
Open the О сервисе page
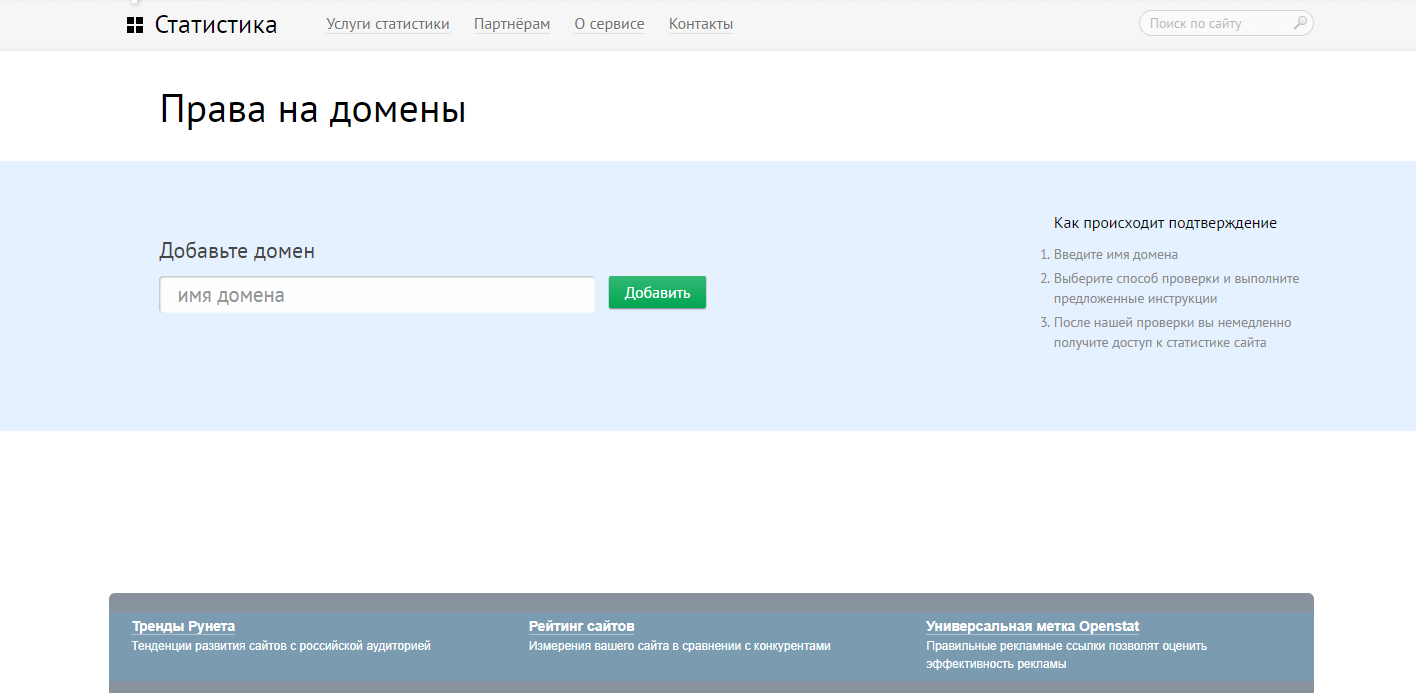609,23
